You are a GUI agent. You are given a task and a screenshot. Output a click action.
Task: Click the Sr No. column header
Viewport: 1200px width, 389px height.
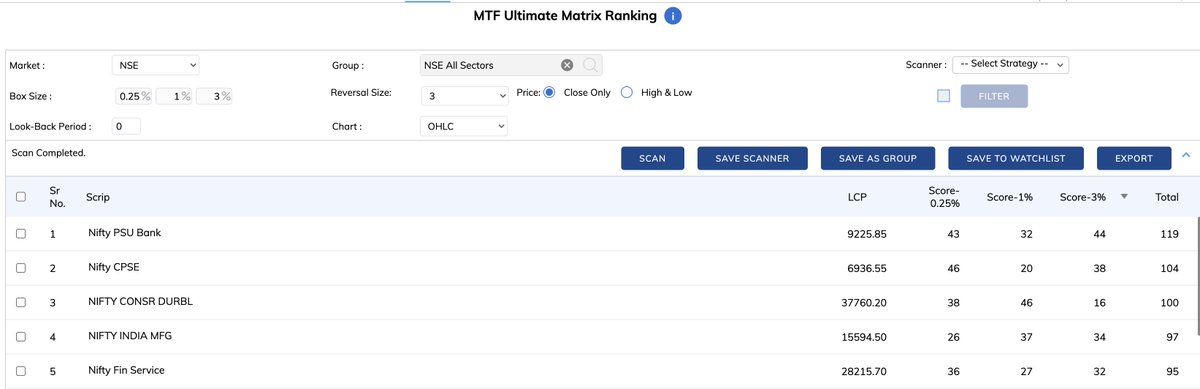tap(57, 197)
